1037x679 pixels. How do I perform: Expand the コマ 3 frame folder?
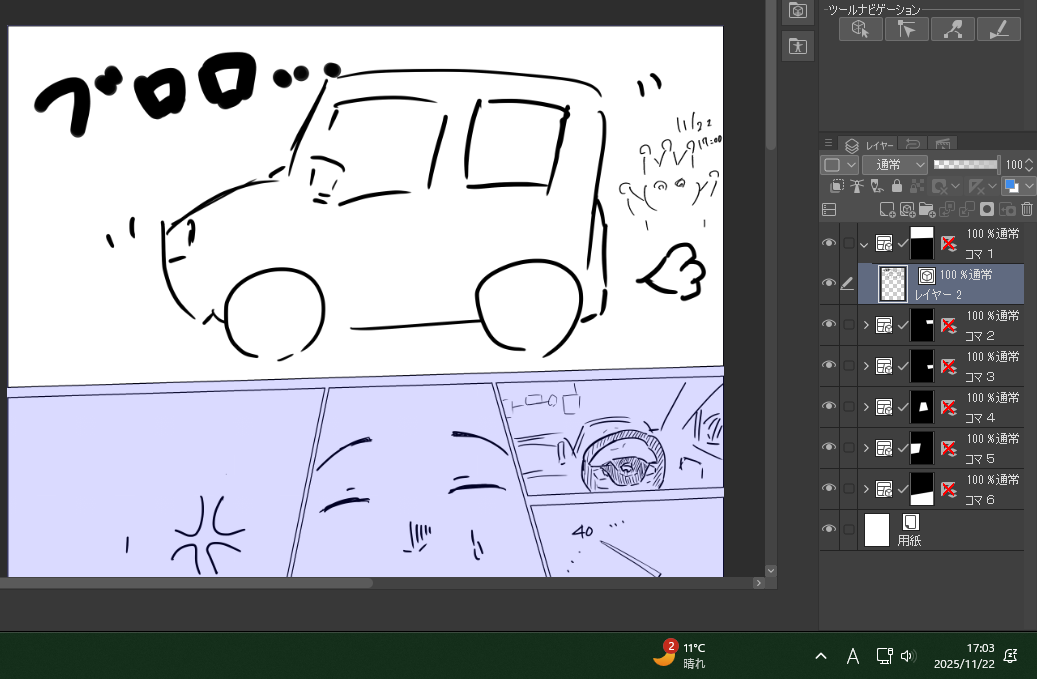pyautogui.click(x=866, y=366)
